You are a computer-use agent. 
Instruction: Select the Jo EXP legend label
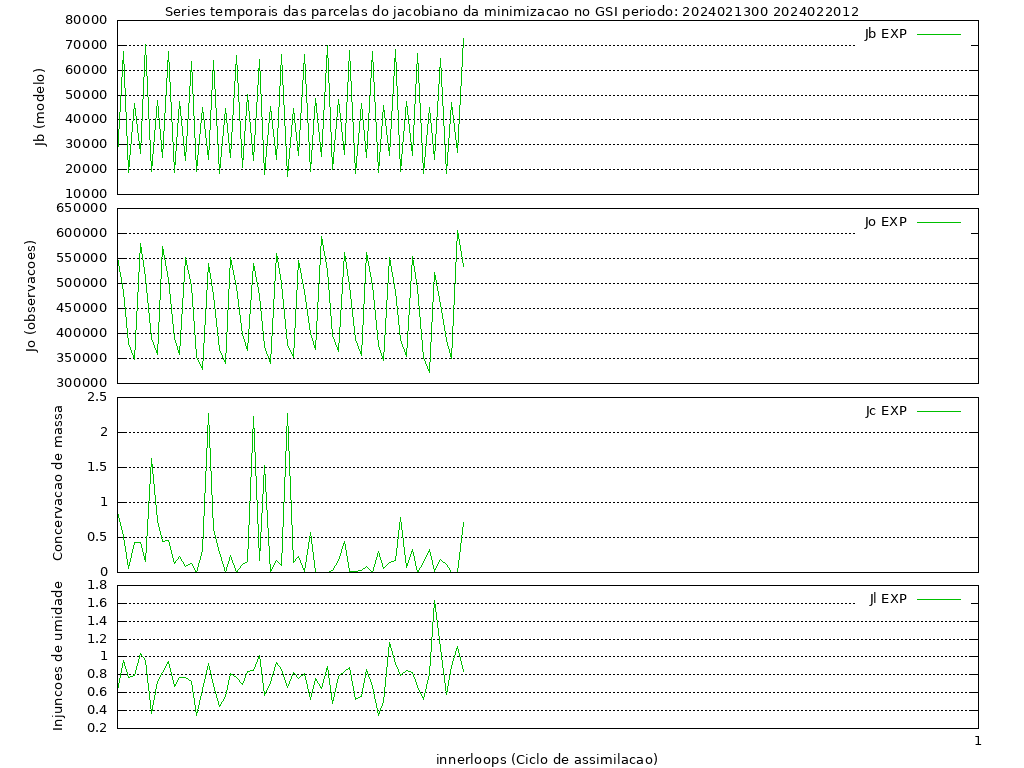point(885,221)
